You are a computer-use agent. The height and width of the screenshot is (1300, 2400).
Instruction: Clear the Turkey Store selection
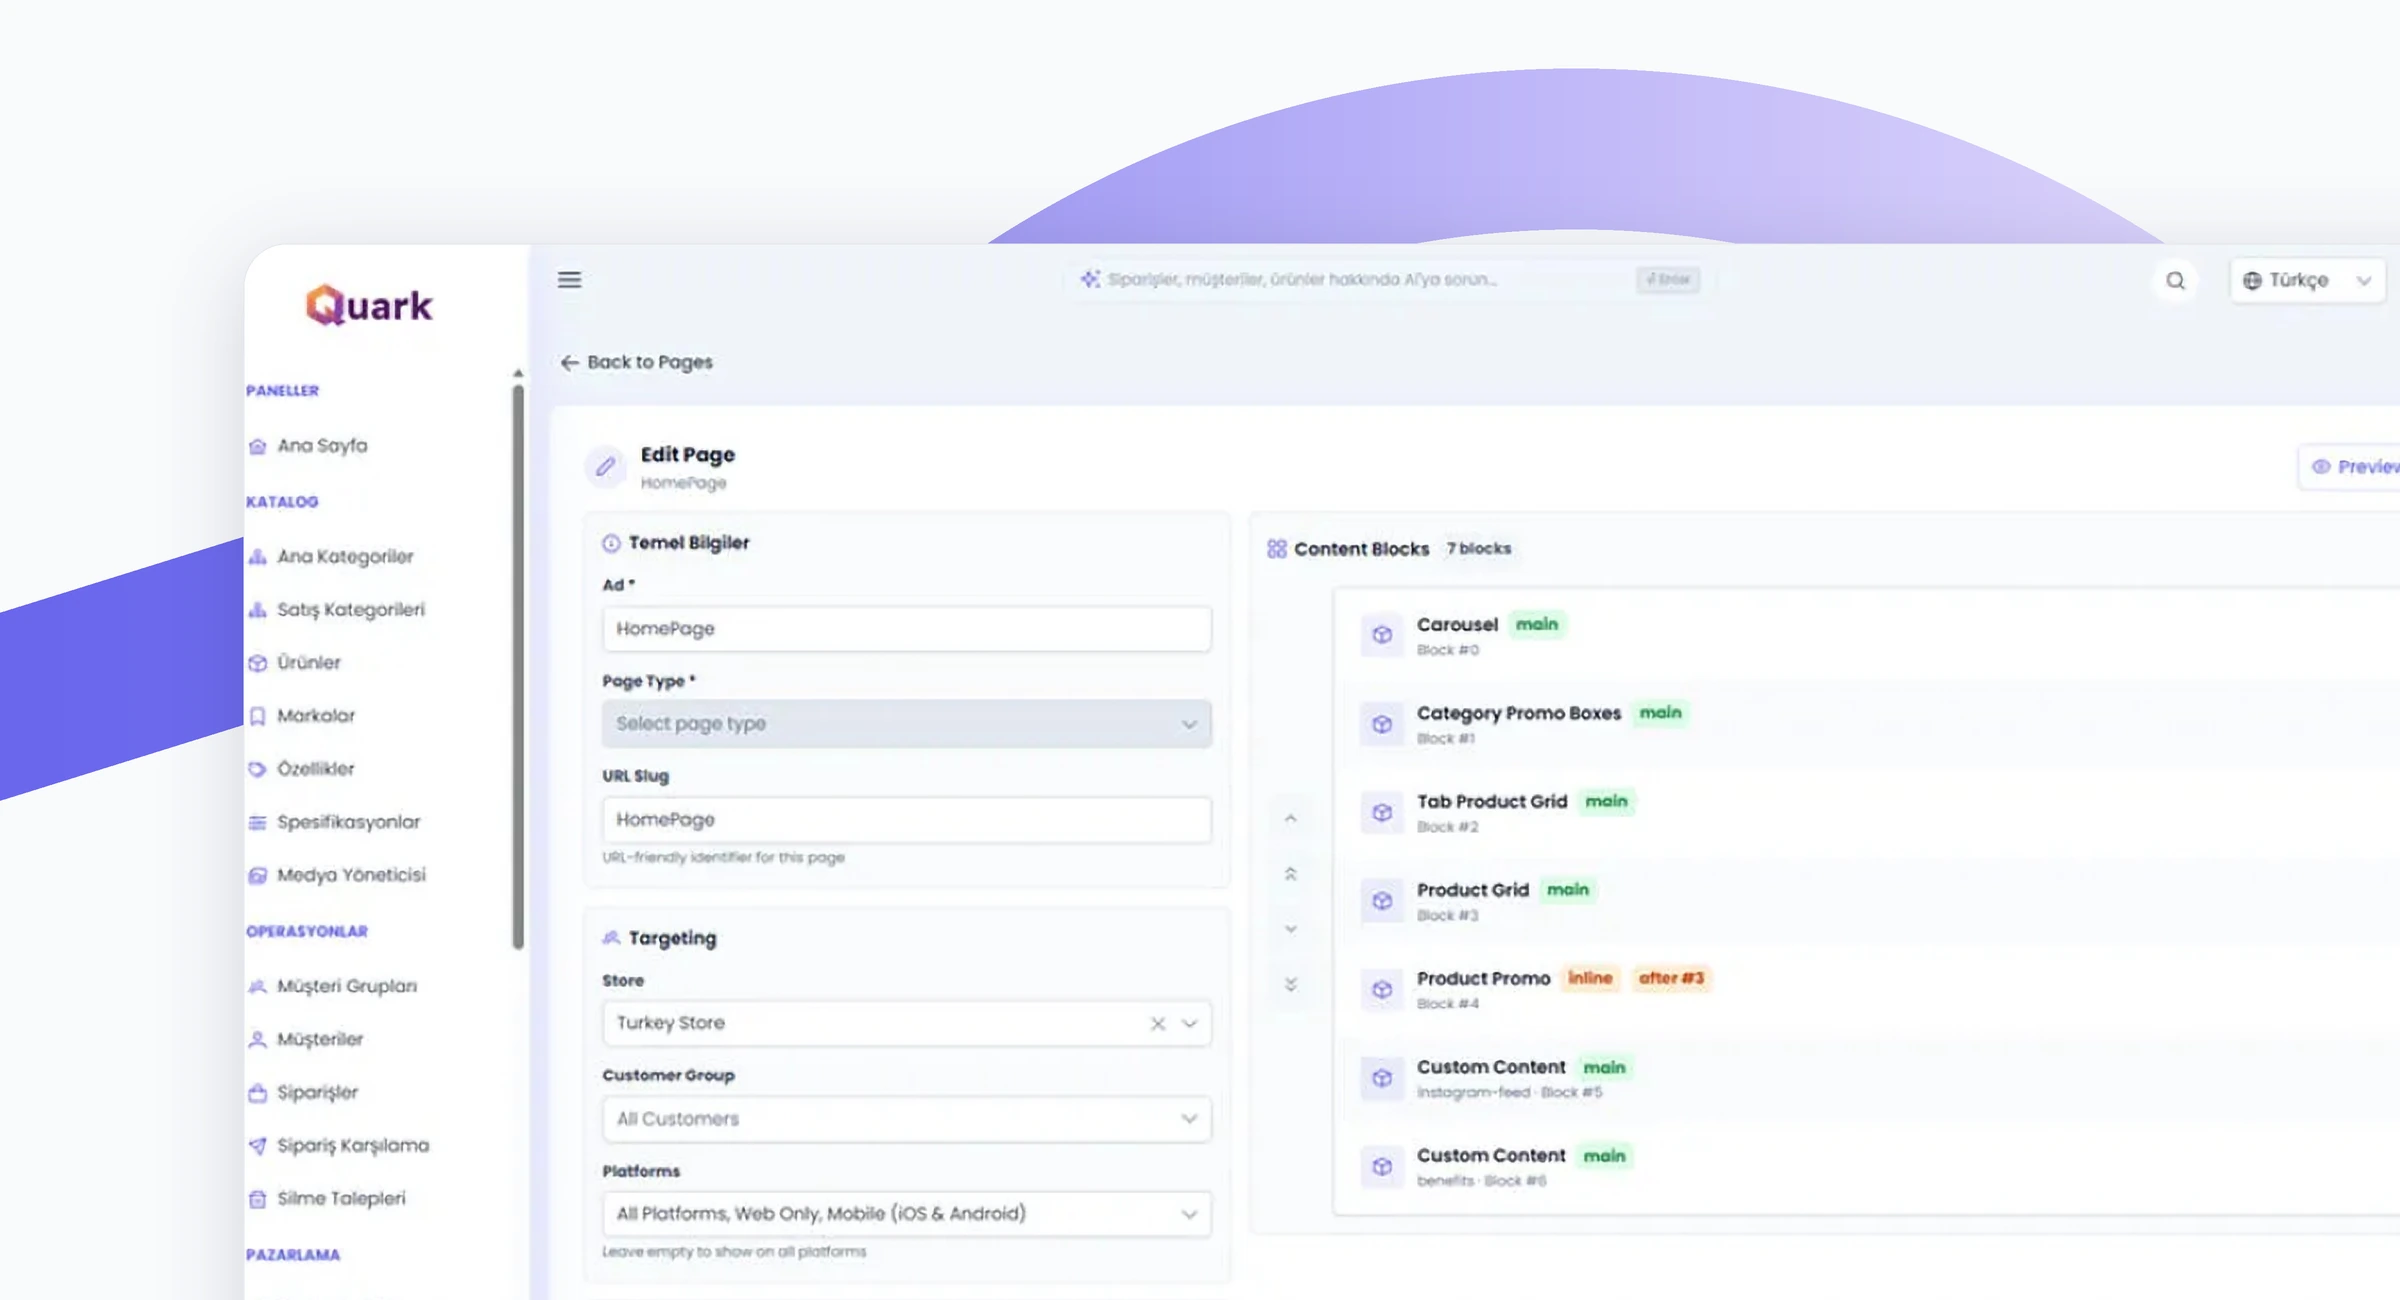[x=1157, y=1023]
